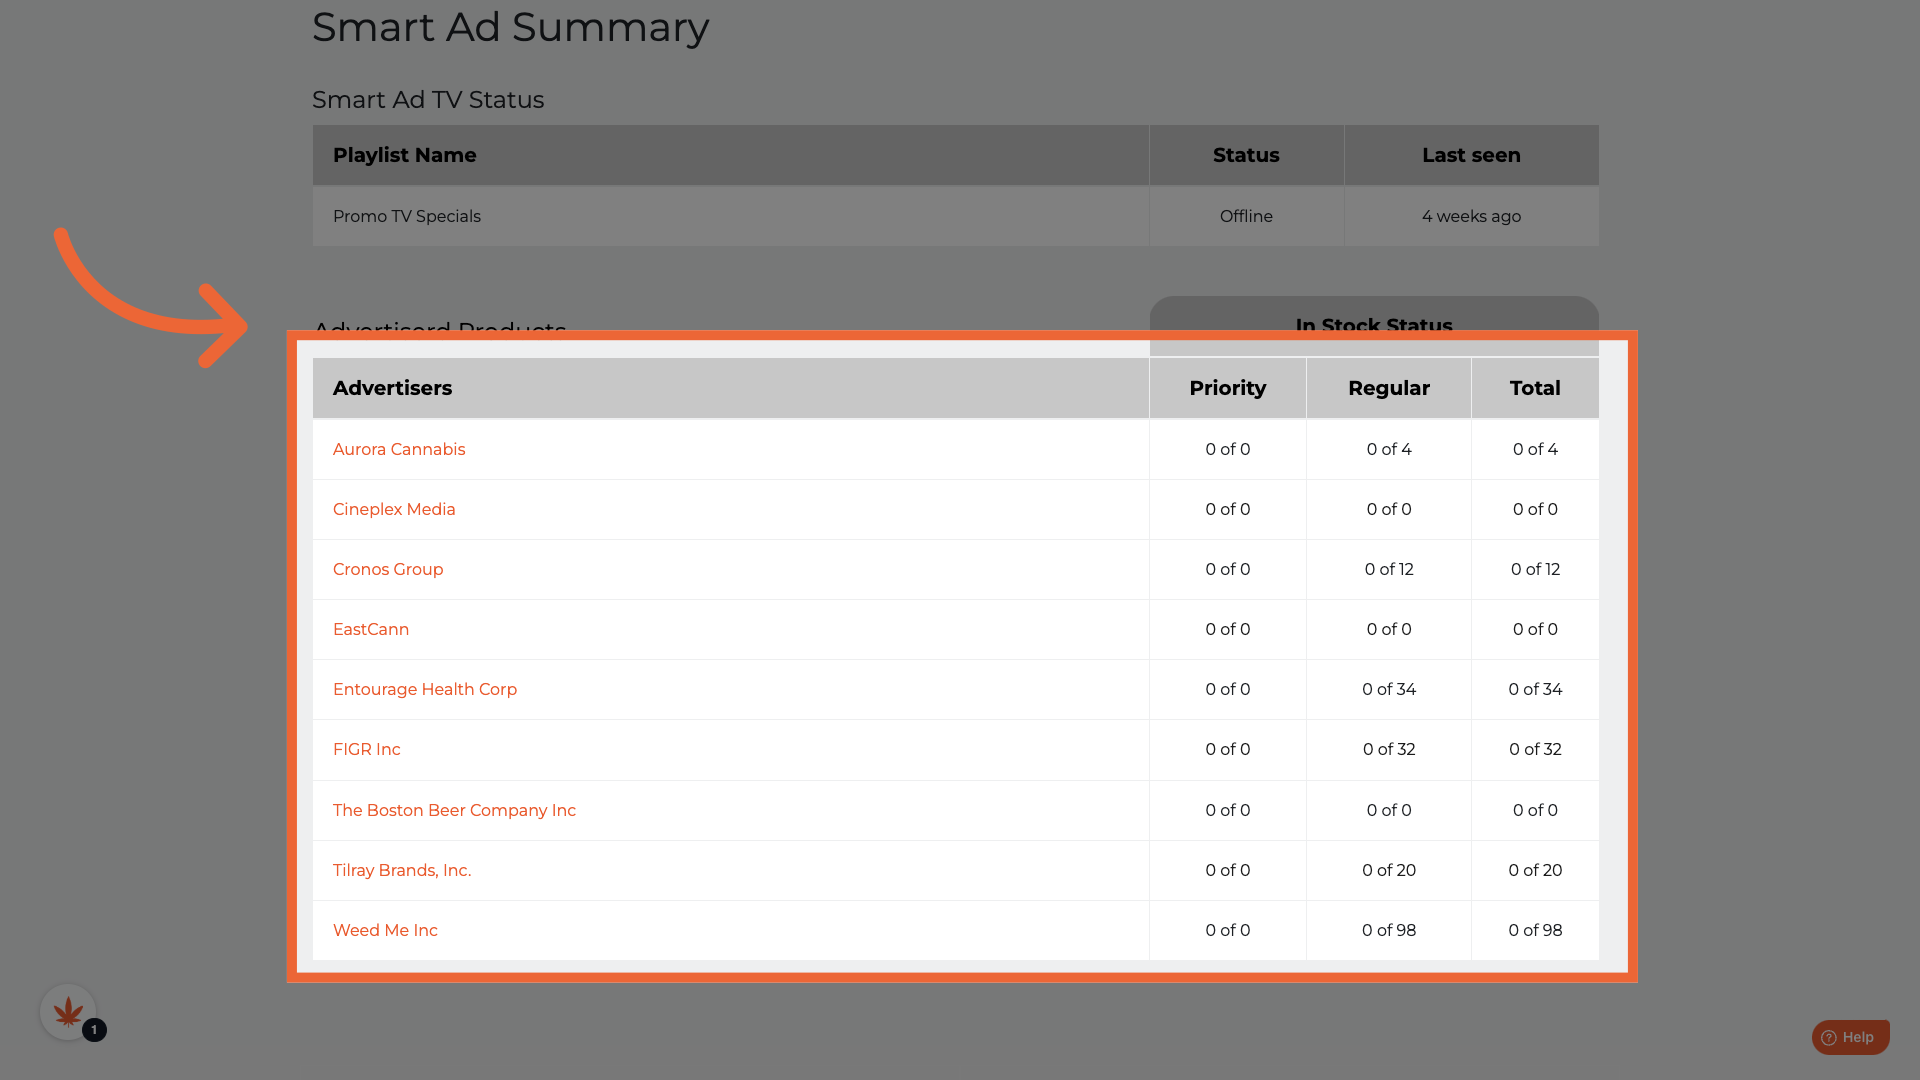Image resolution: width=1920 pixels, height=1080 pixels.
Task: Select Promo TV Specials playlist row
Action: pyautogui.click(x=406, y=216)
